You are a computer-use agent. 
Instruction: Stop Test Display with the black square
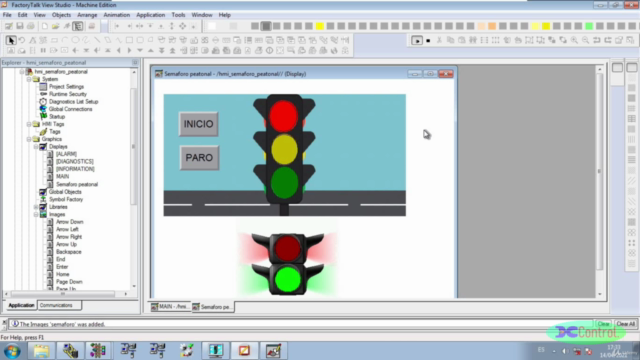coord(428,40)
